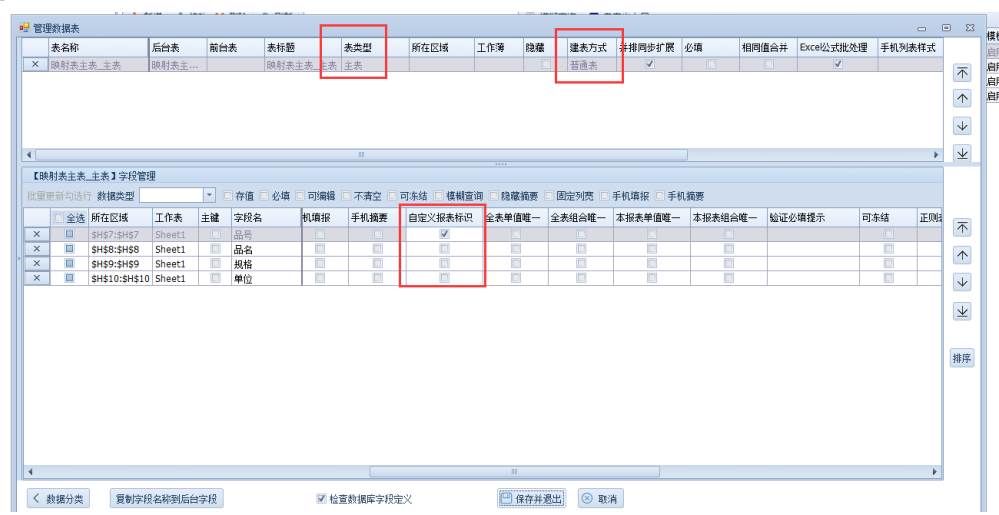Open the 数据类型 dropdown

click(209, 195)
